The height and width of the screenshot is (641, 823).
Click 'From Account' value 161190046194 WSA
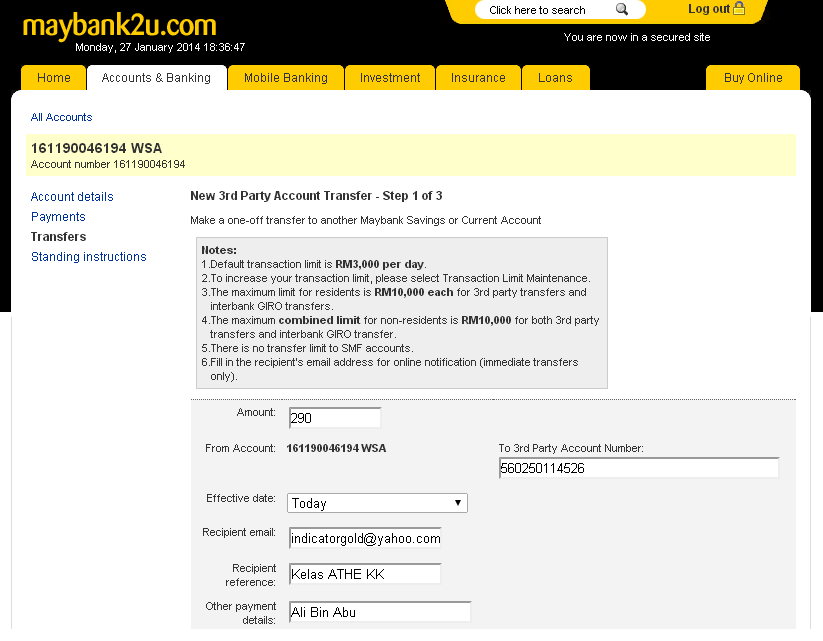click(336, 448)
